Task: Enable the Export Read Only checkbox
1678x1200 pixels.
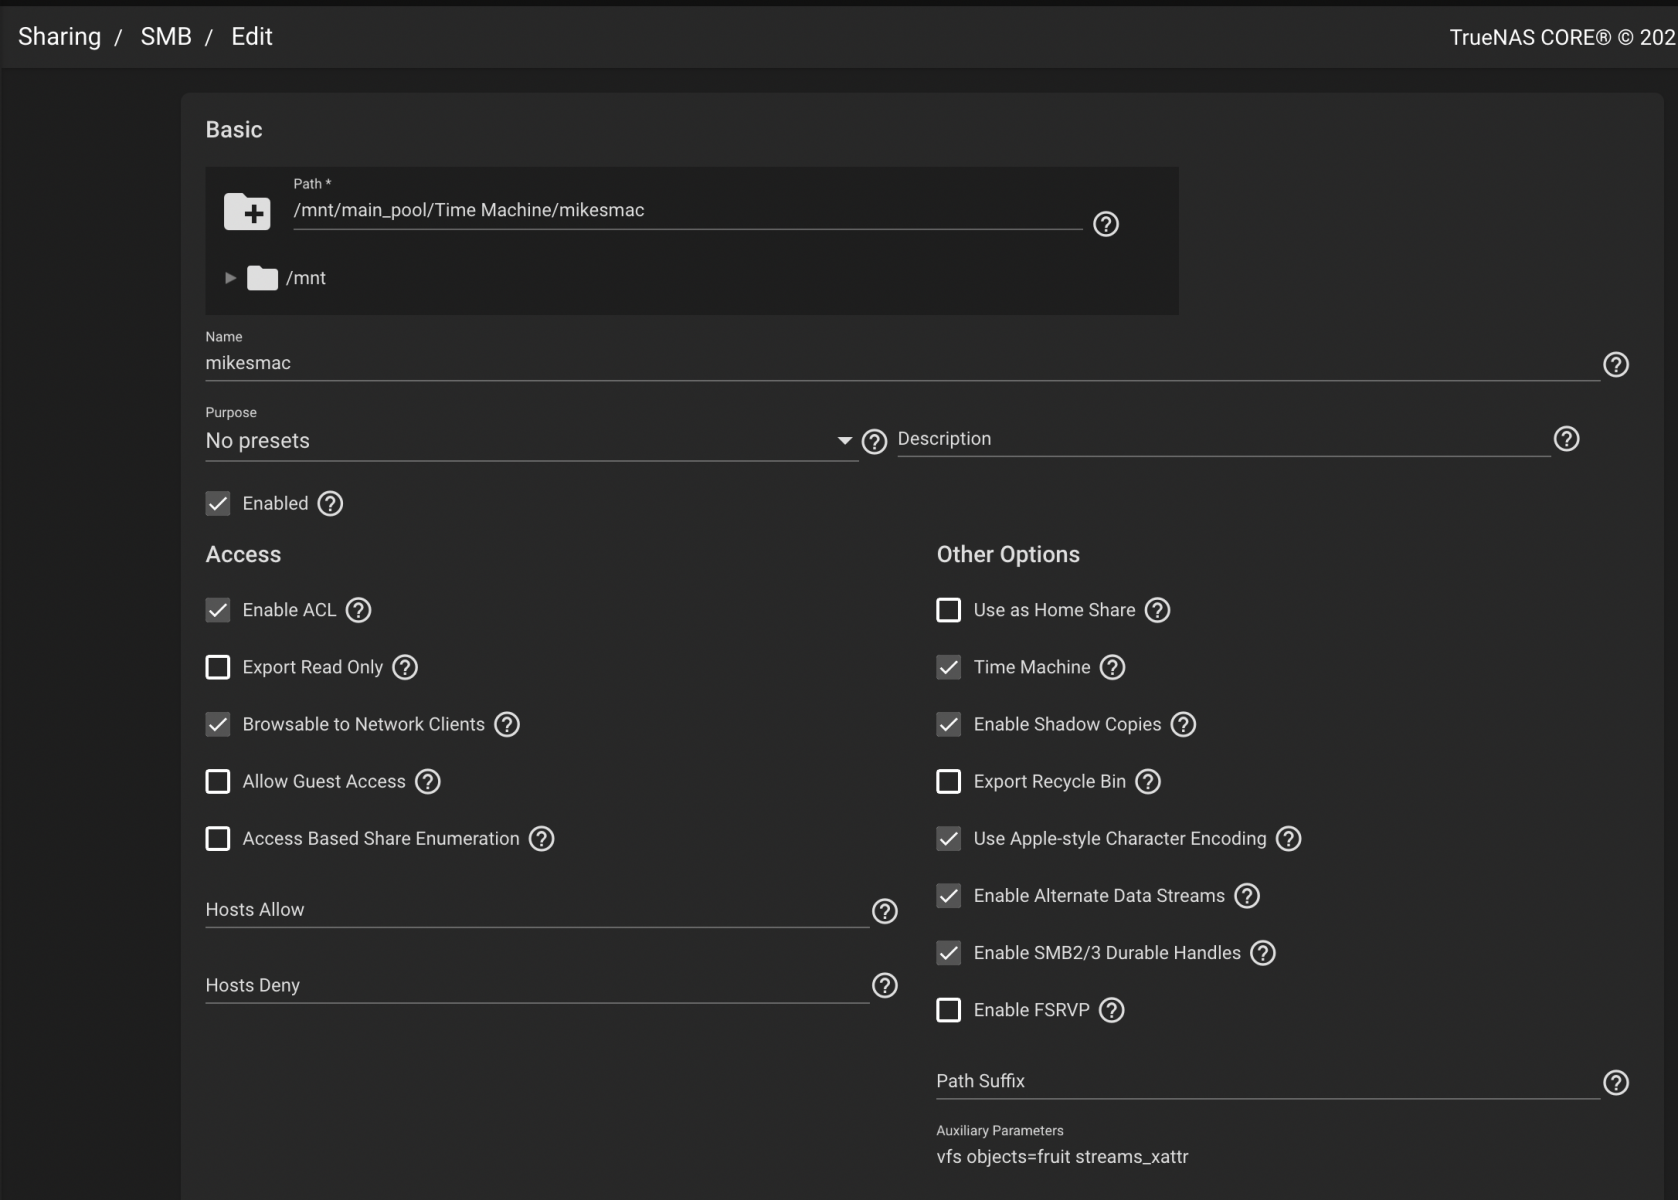Action: pyautogui.click(x=218, y=667)
